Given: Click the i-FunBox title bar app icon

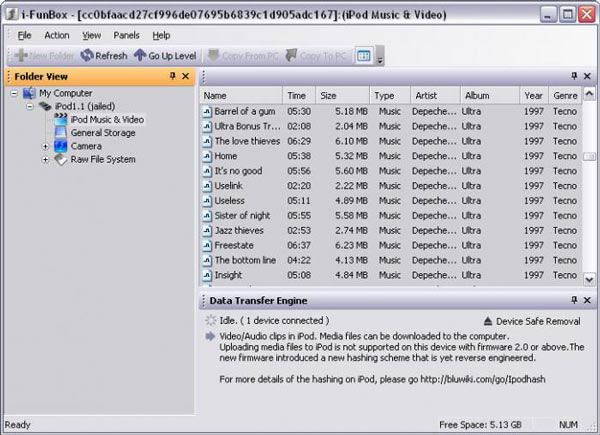Looking at the screenshot, I should 12,15.
